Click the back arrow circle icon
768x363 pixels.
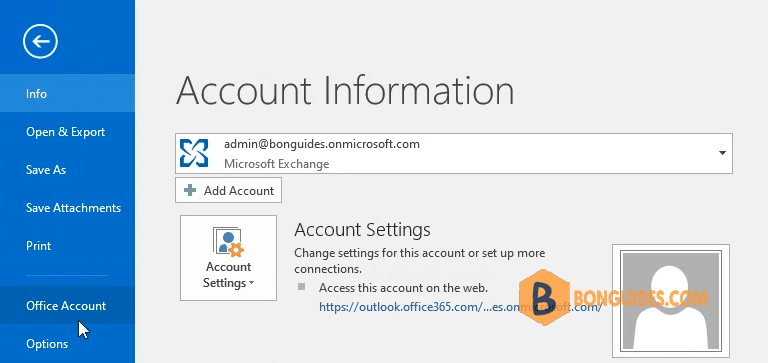(x=40, y=41)
